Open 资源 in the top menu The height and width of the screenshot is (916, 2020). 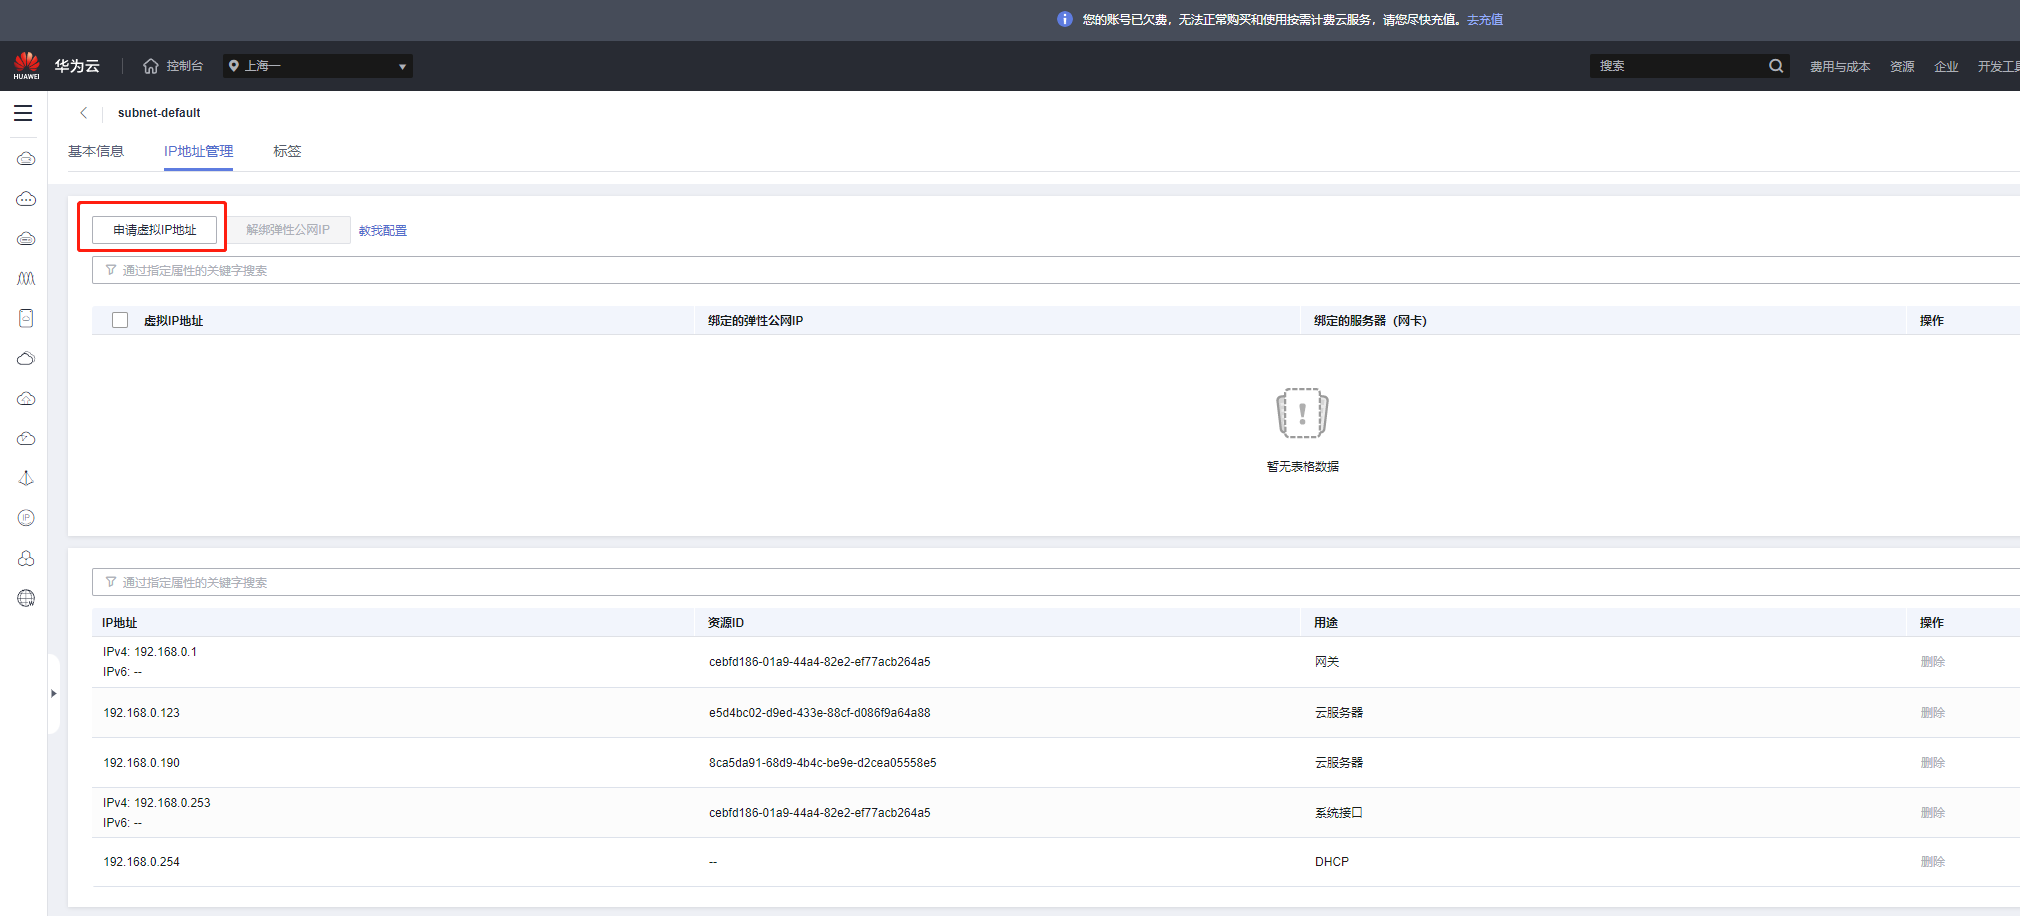(1902, 66)
